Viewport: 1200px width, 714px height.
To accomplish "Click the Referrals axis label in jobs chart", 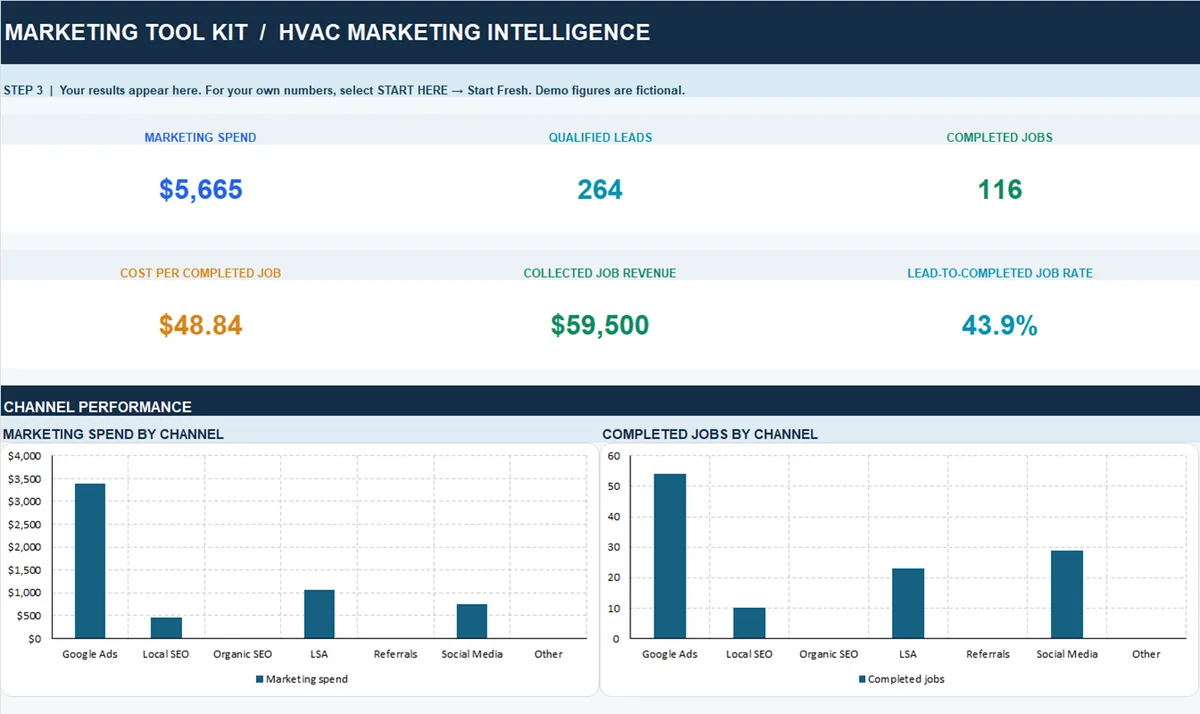I will 988,654.
